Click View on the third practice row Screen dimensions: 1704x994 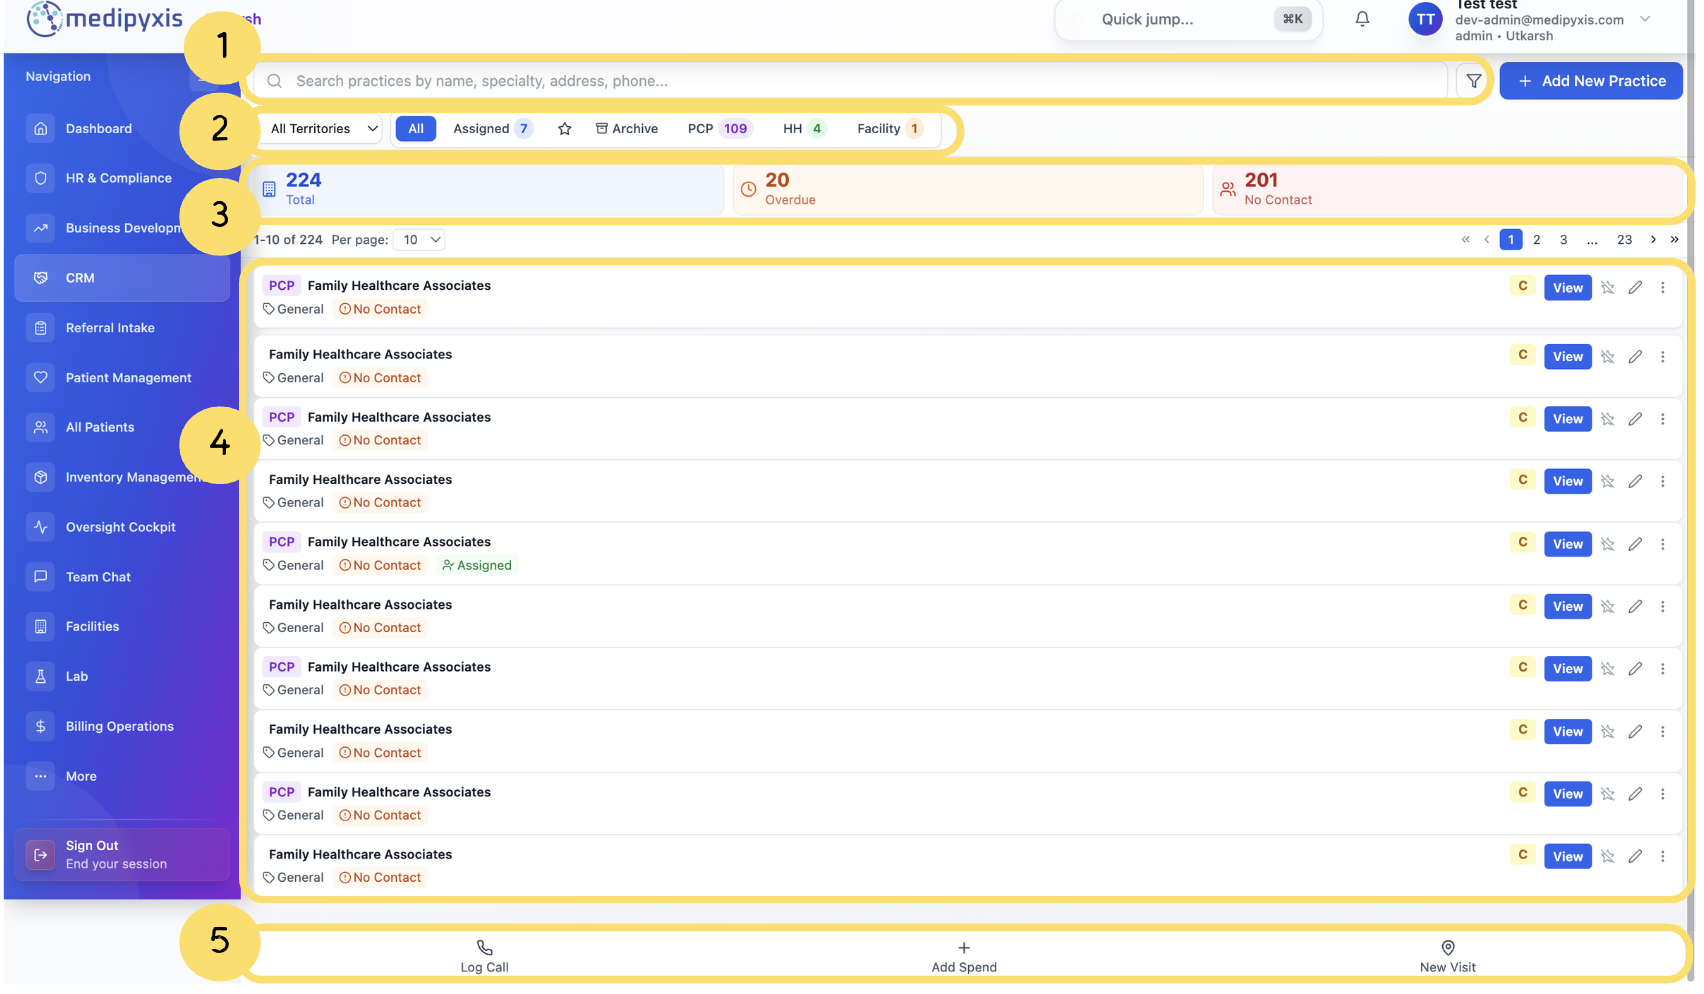pos(1567,419)
